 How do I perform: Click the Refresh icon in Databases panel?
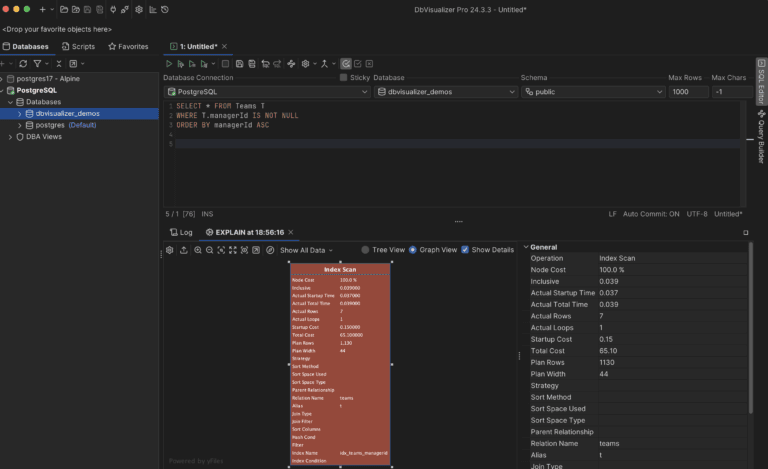[23, 64]
